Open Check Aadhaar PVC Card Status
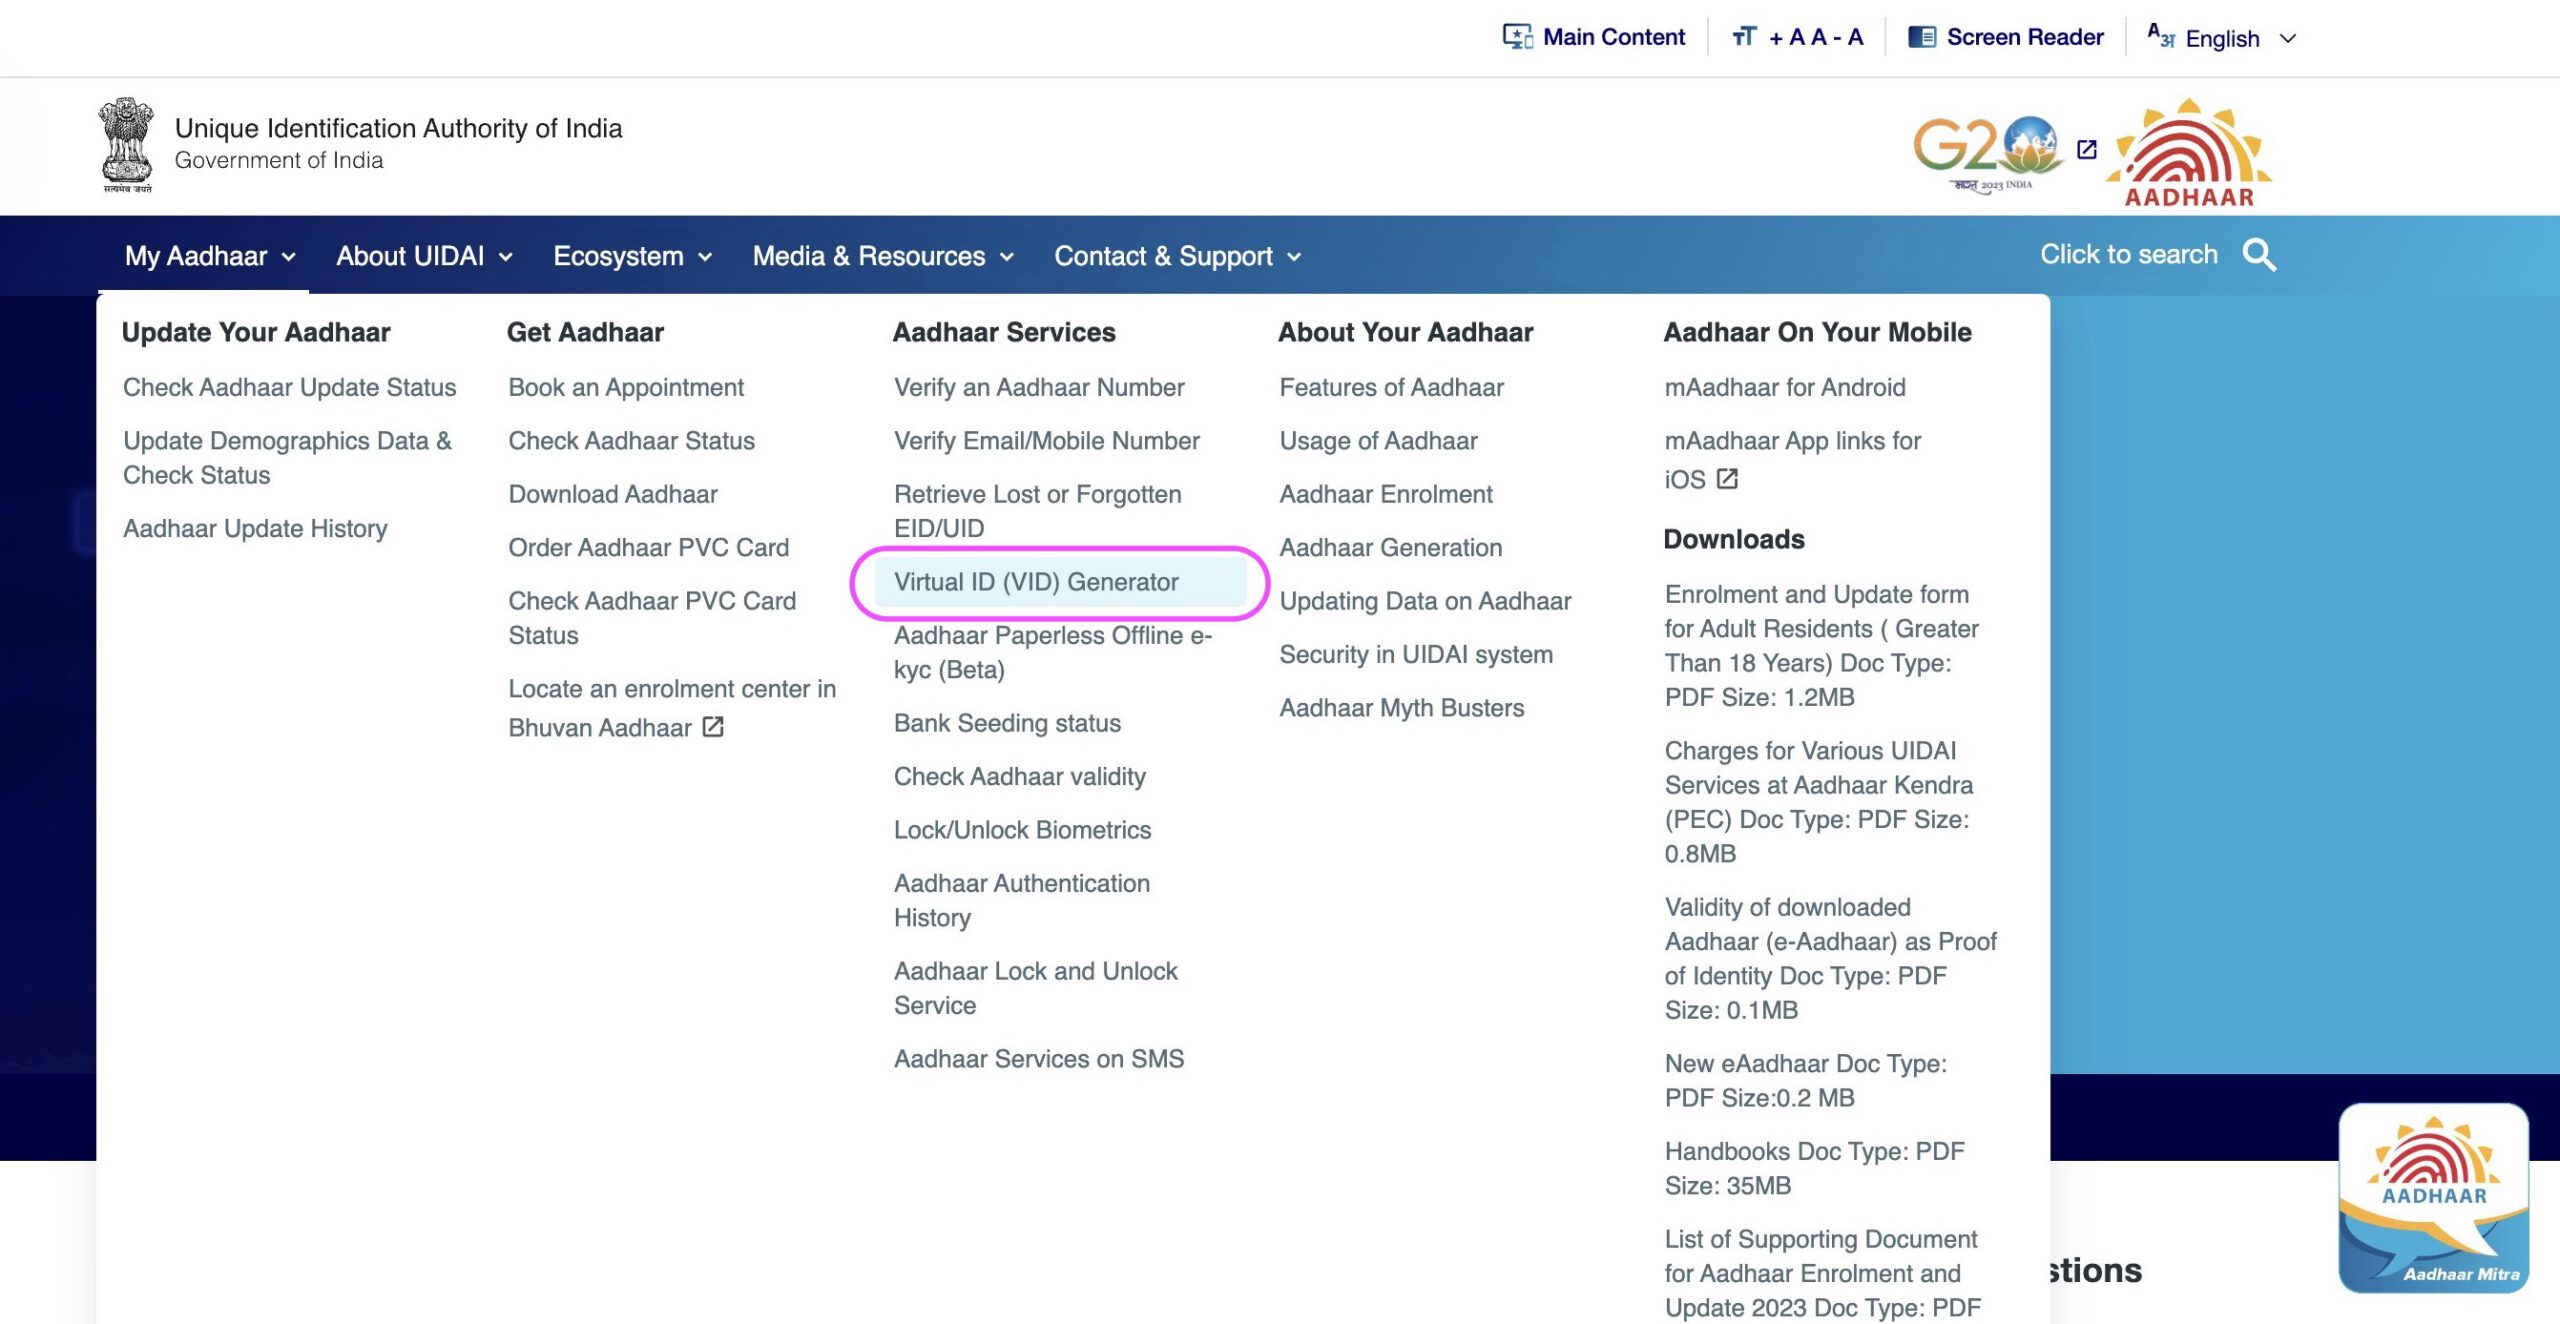The image size is (2560, 1324). 652,618
